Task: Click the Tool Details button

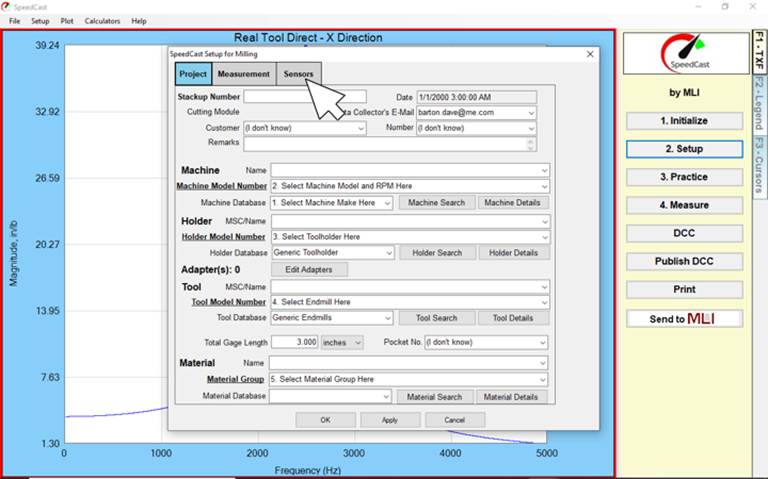Action: 513,318
